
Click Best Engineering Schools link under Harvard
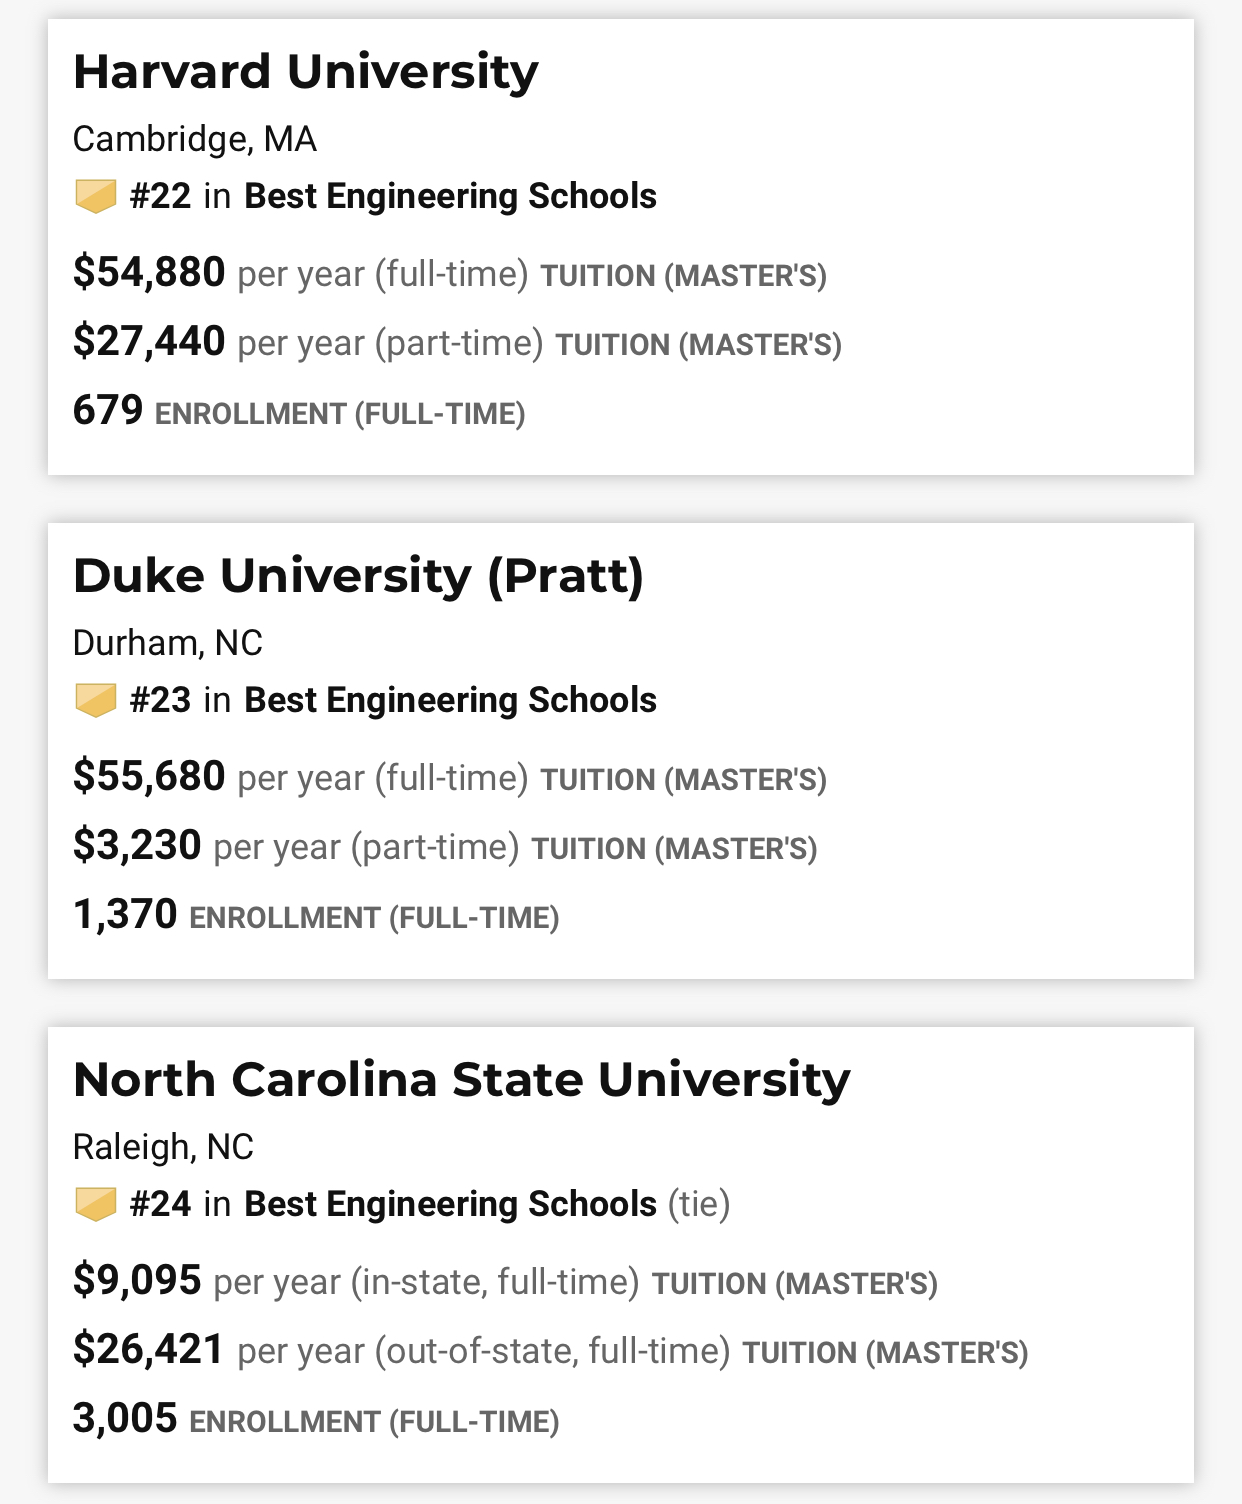coord(450,196)
